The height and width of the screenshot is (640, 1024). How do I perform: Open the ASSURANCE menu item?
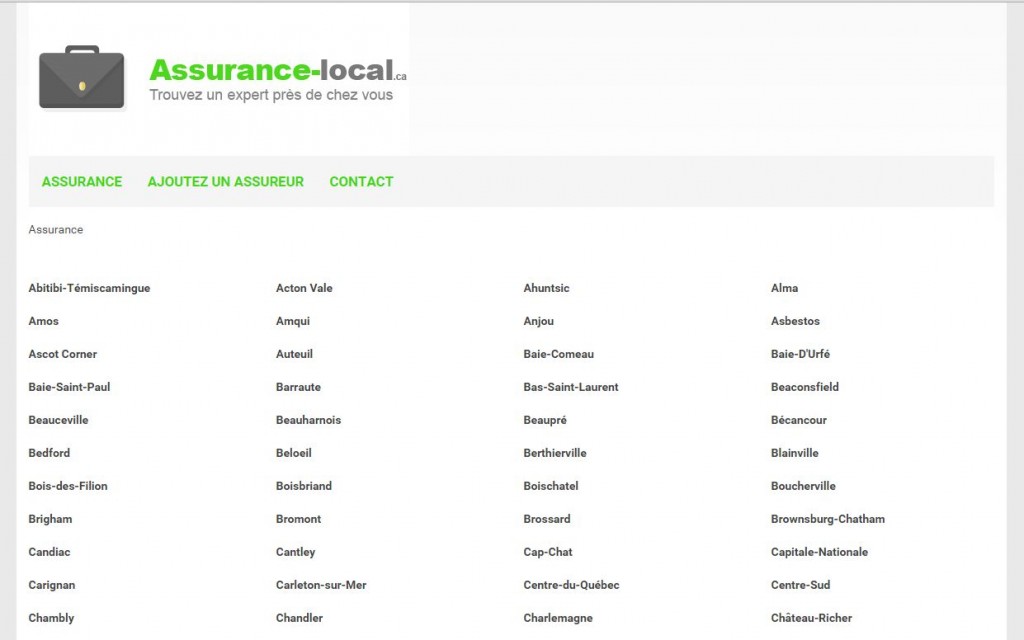click(x=81, y=181)
